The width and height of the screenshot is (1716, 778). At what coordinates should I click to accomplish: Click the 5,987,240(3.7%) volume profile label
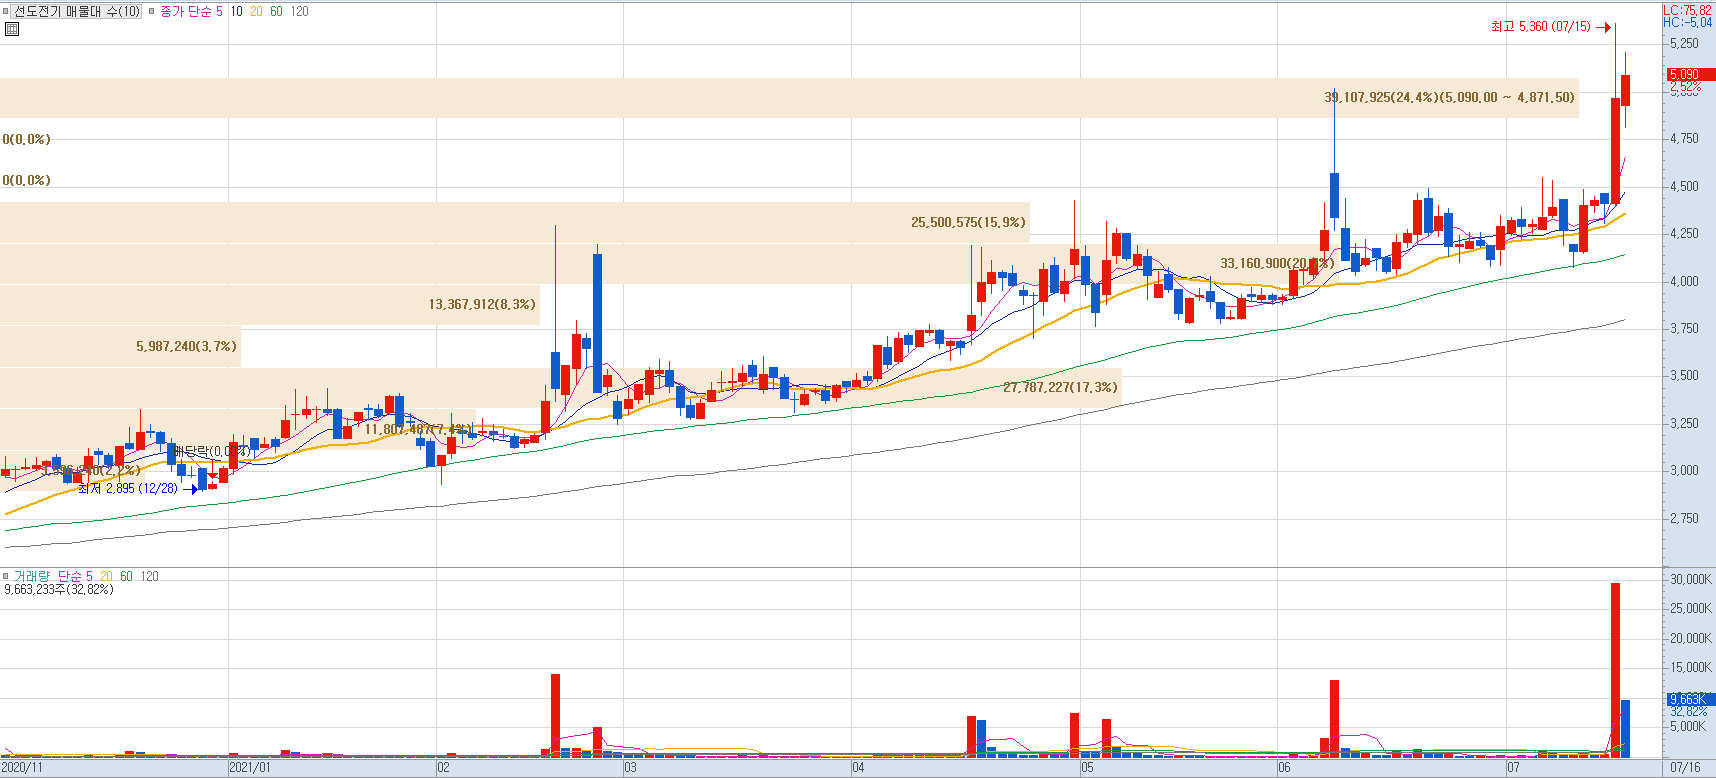(187, 346)
